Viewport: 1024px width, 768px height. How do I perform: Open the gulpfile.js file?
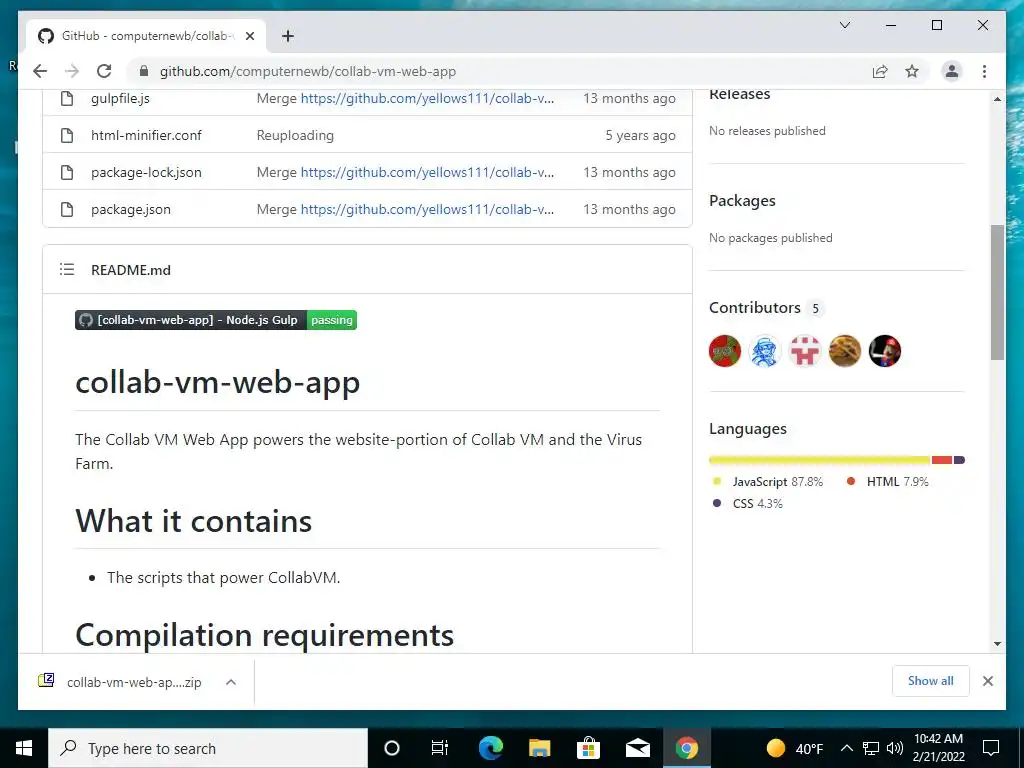pyautogui.click(x=120, y=98)
